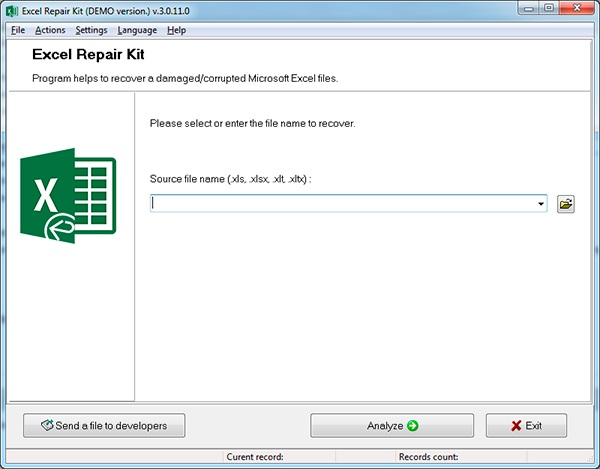The height and width of the screenshot is (469, 600).
Task: Maximize the Excel Repair Kit window
Action: 549,8
